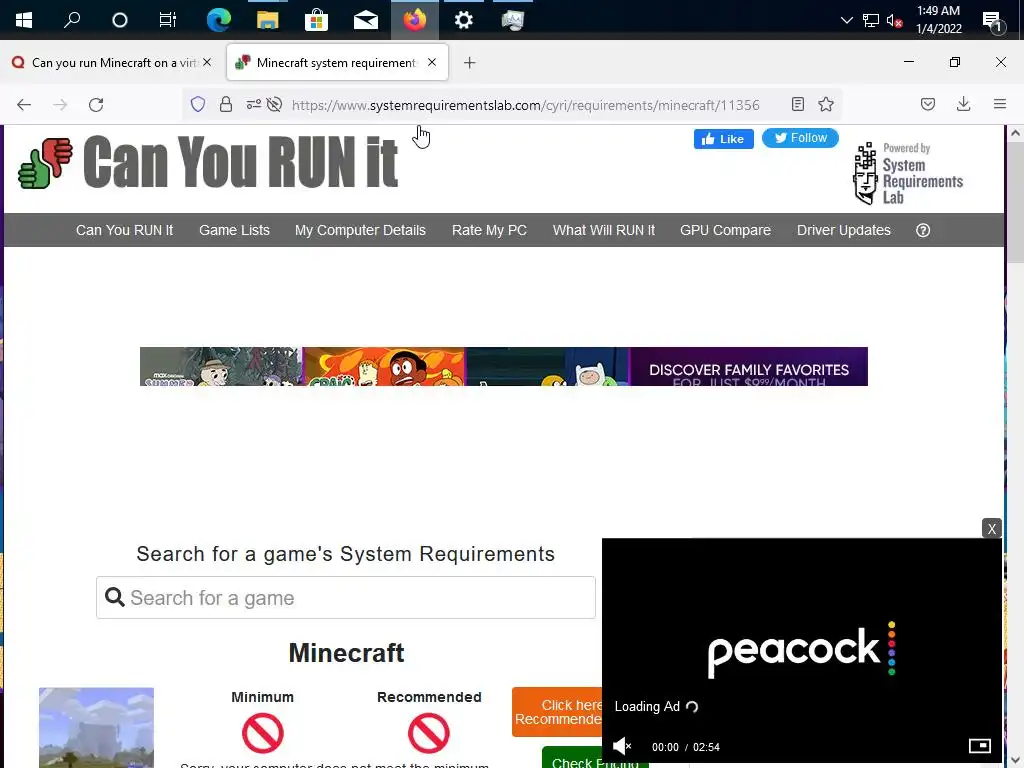Open a new Firefox tab
The height and width of the screenshot is (768, 1024).
(470, 63)
